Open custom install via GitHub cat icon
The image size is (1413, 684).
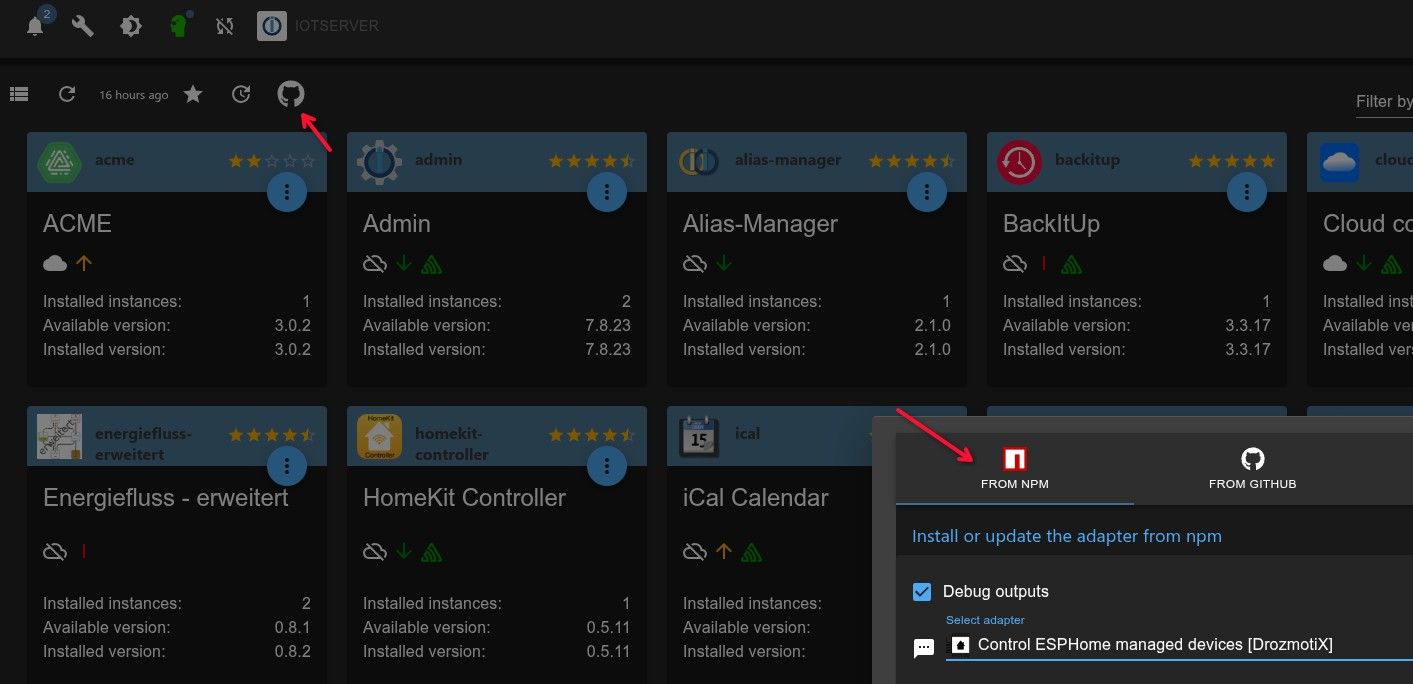pyautogui.click(x=290, y=94)
